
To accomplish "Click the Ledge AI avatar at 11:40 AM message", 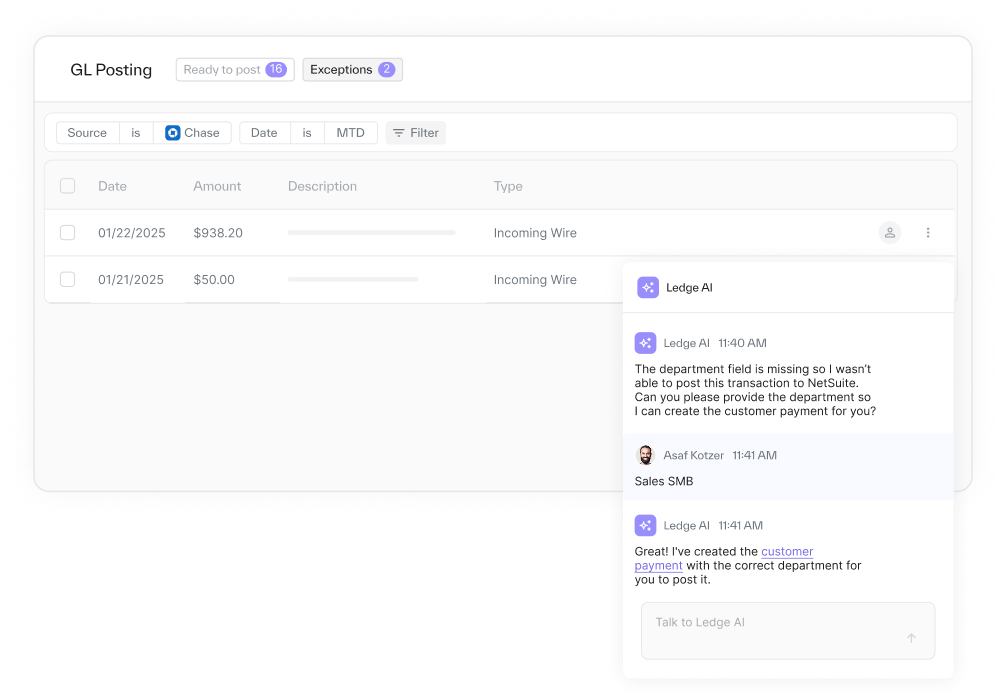I will click(x=646, y=343).
